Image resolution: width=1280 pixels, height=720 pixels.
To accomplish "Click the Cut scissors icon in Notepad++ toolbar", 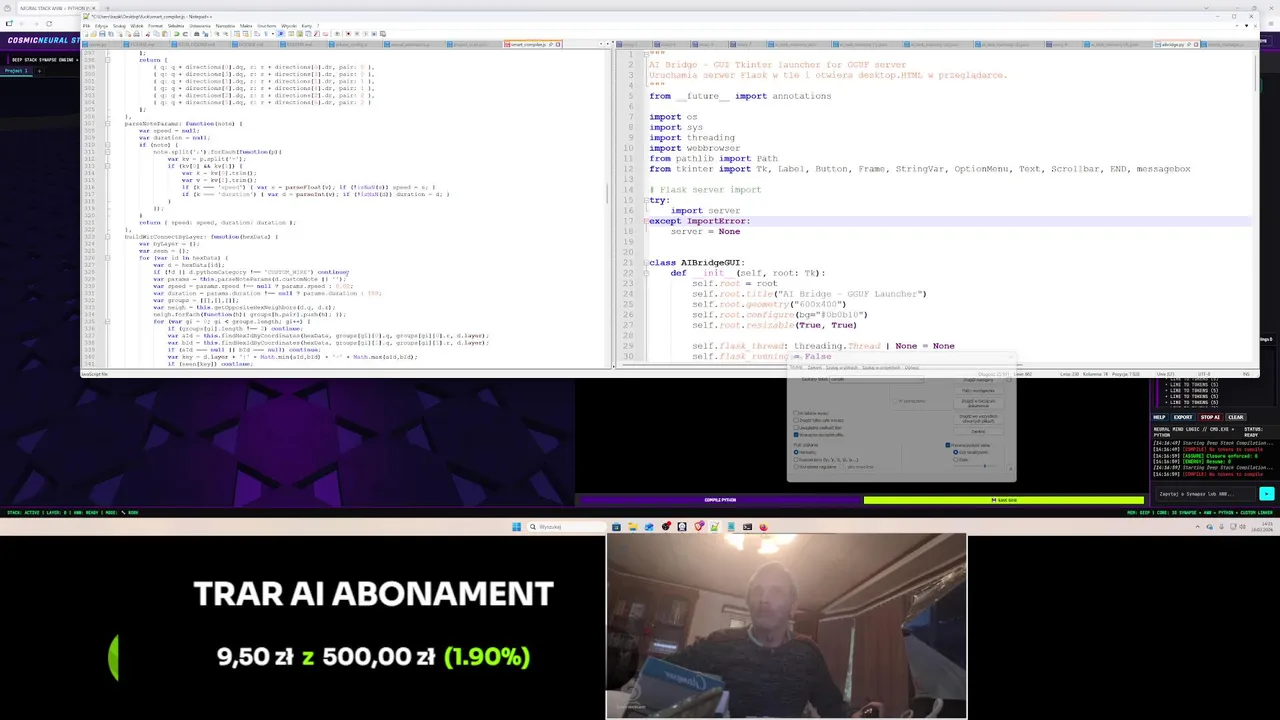I will 147,34.
